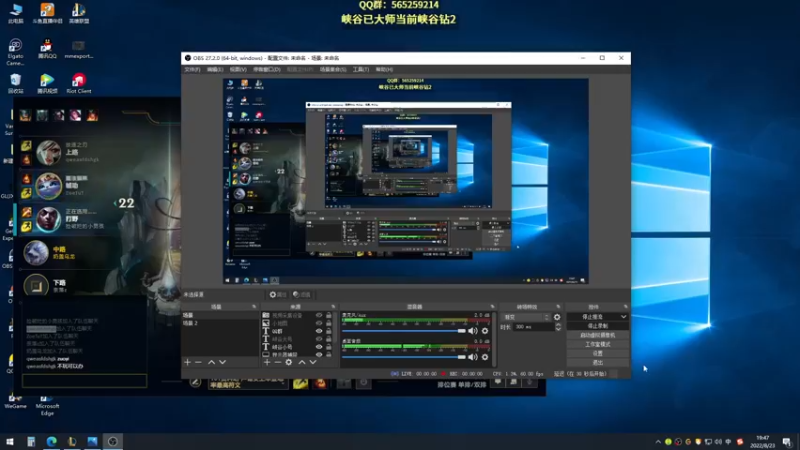The width and height of the screenshot is (800, 450).
Task: Adjust the 麦克风/Aux volume slider
Action: click(x=404, y=331)
